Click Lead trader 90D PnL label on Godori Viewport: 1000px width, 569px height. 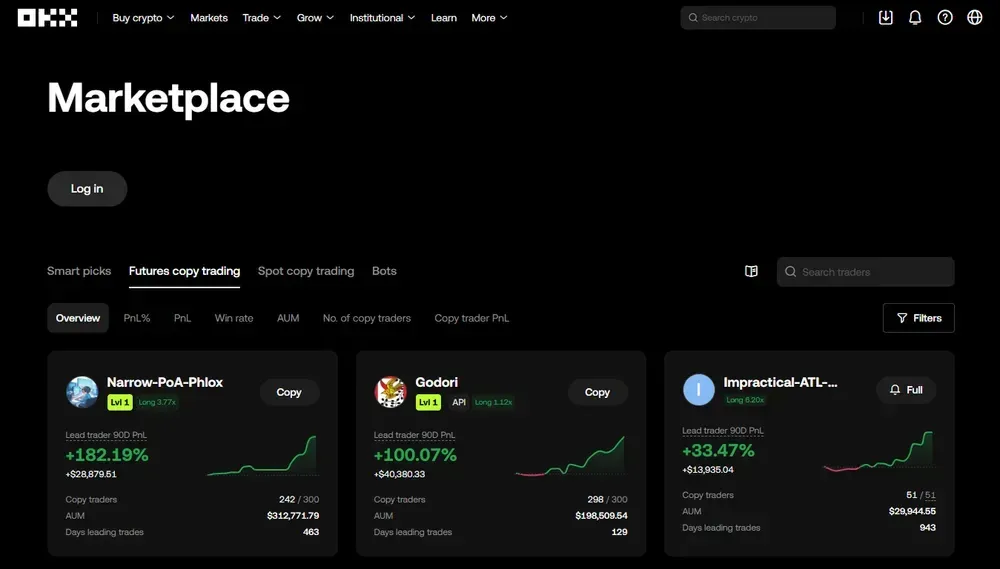(415, 435)
